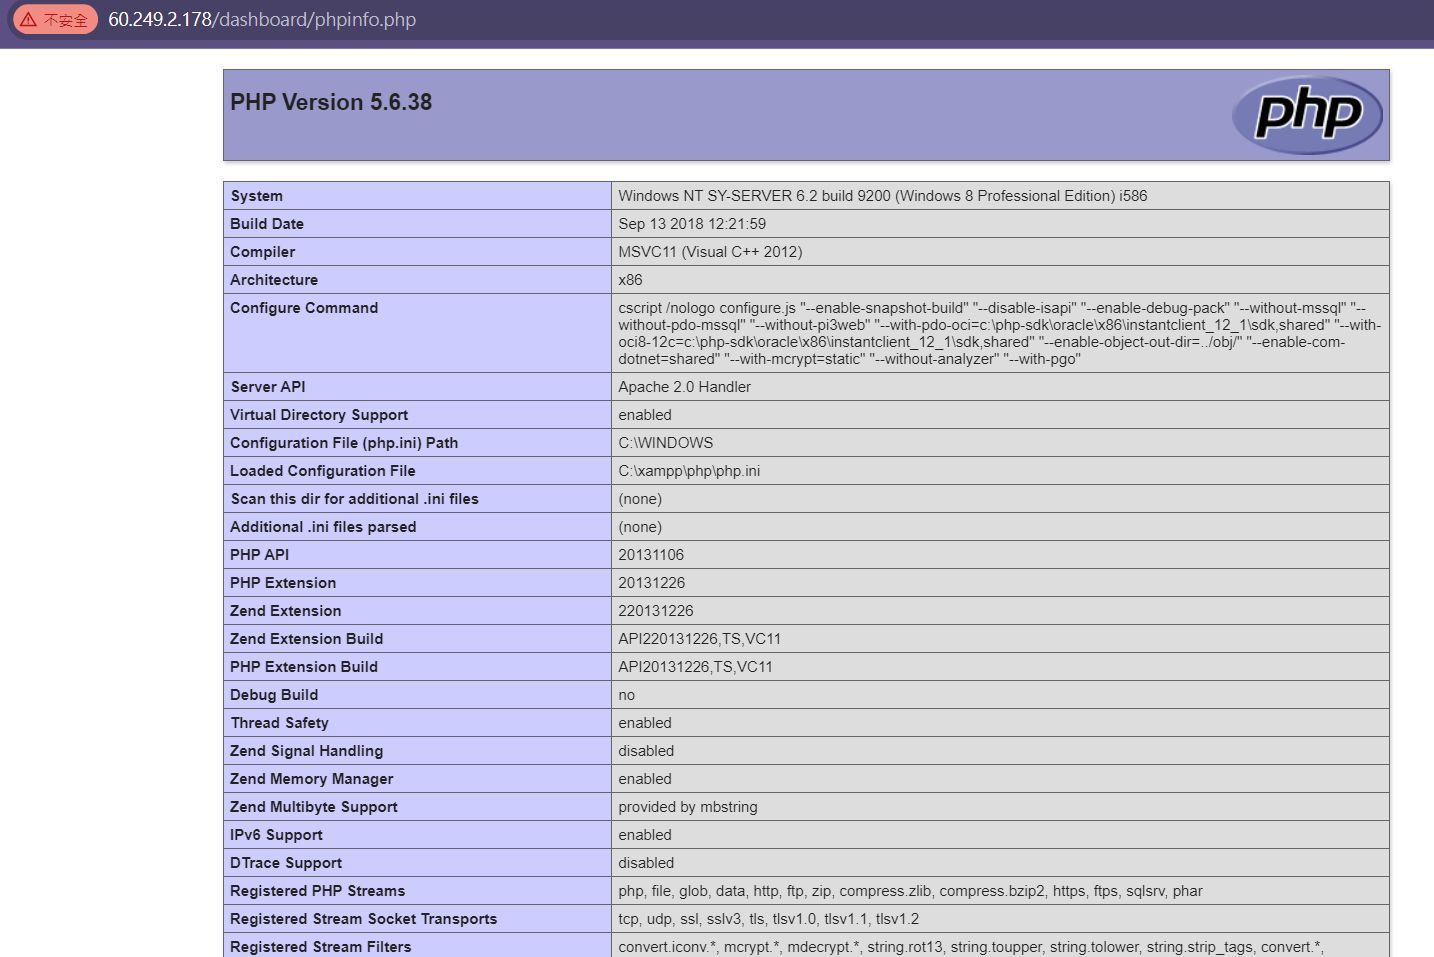
Task: Select the PHP Extension label
Action: click(x=283, y=583)
